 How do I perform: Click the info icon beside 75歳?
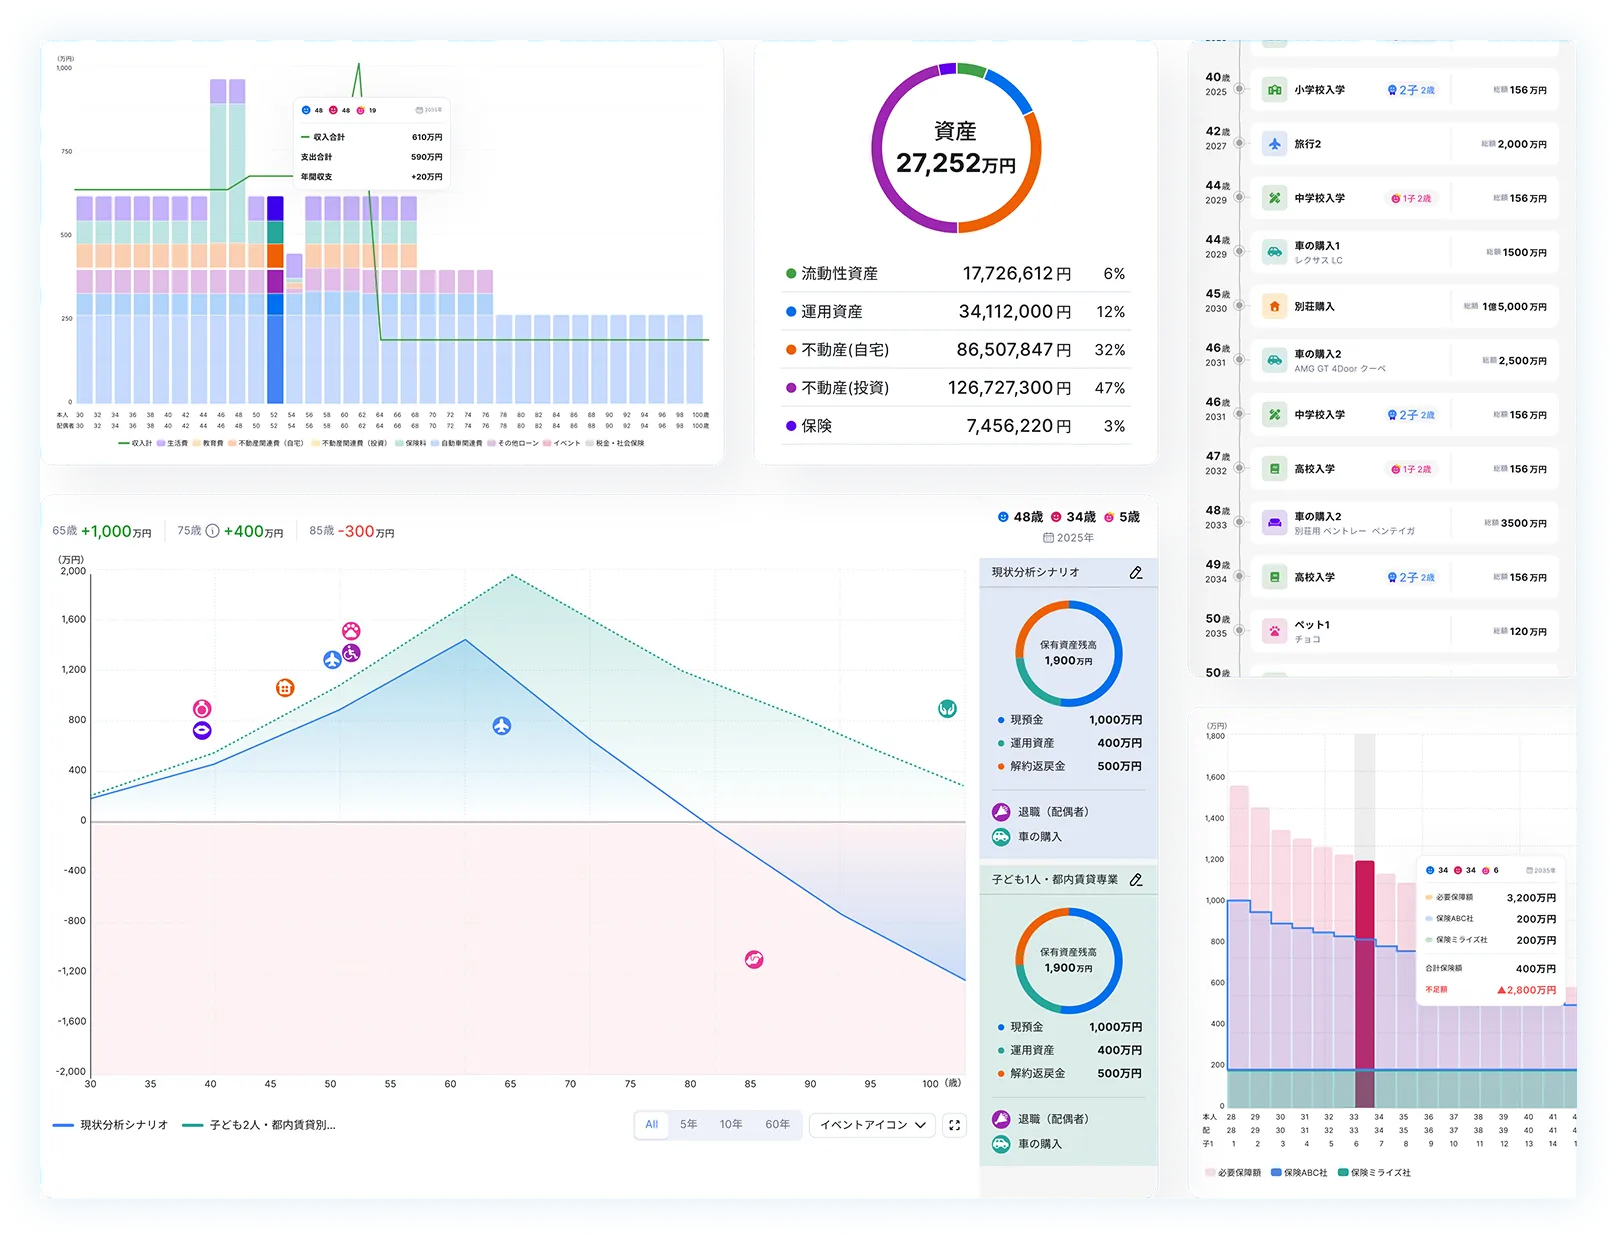212,531
